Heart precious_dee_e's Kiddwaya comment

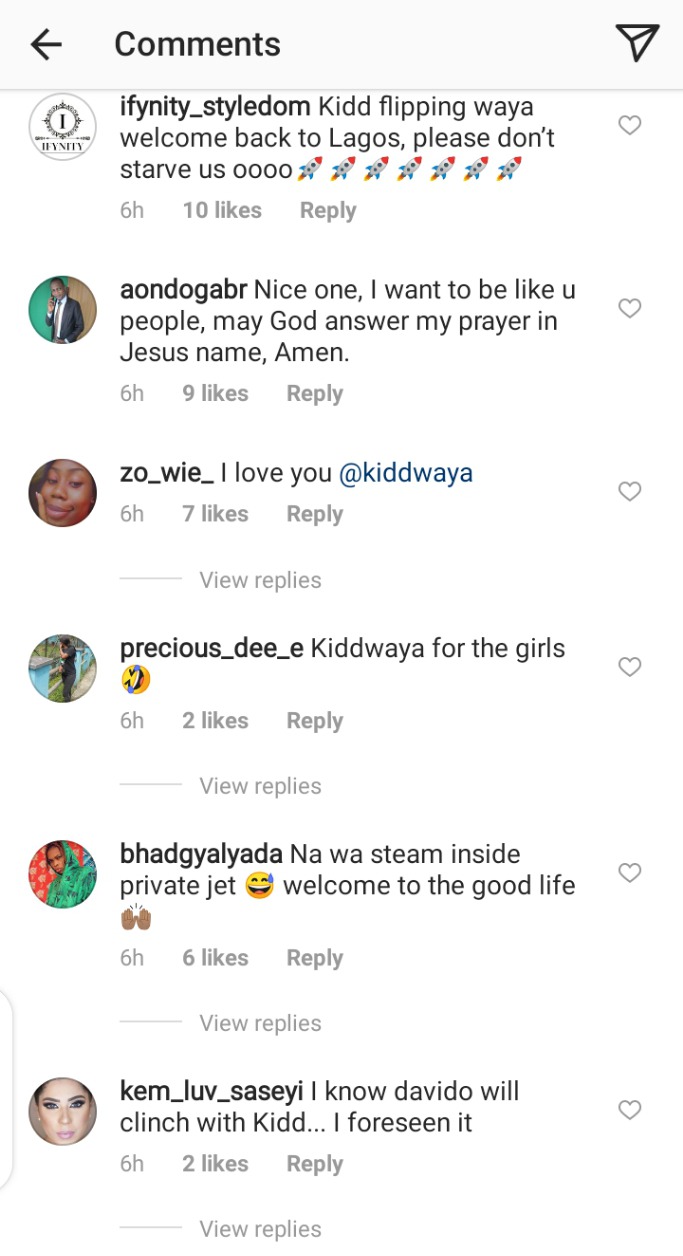click(629, 667)
